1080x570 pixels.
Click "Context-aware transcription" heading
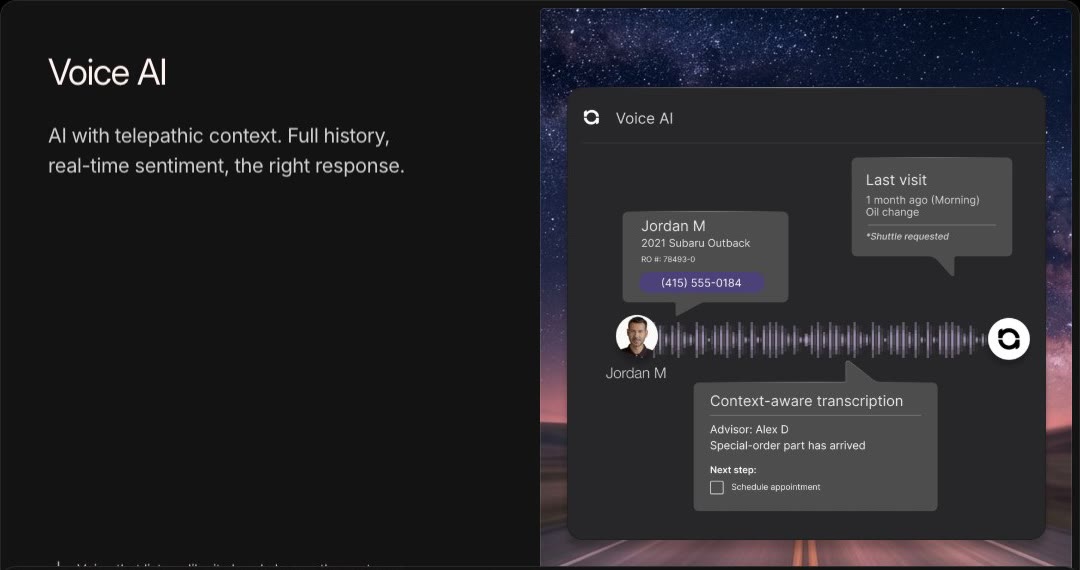click(806, 401)
